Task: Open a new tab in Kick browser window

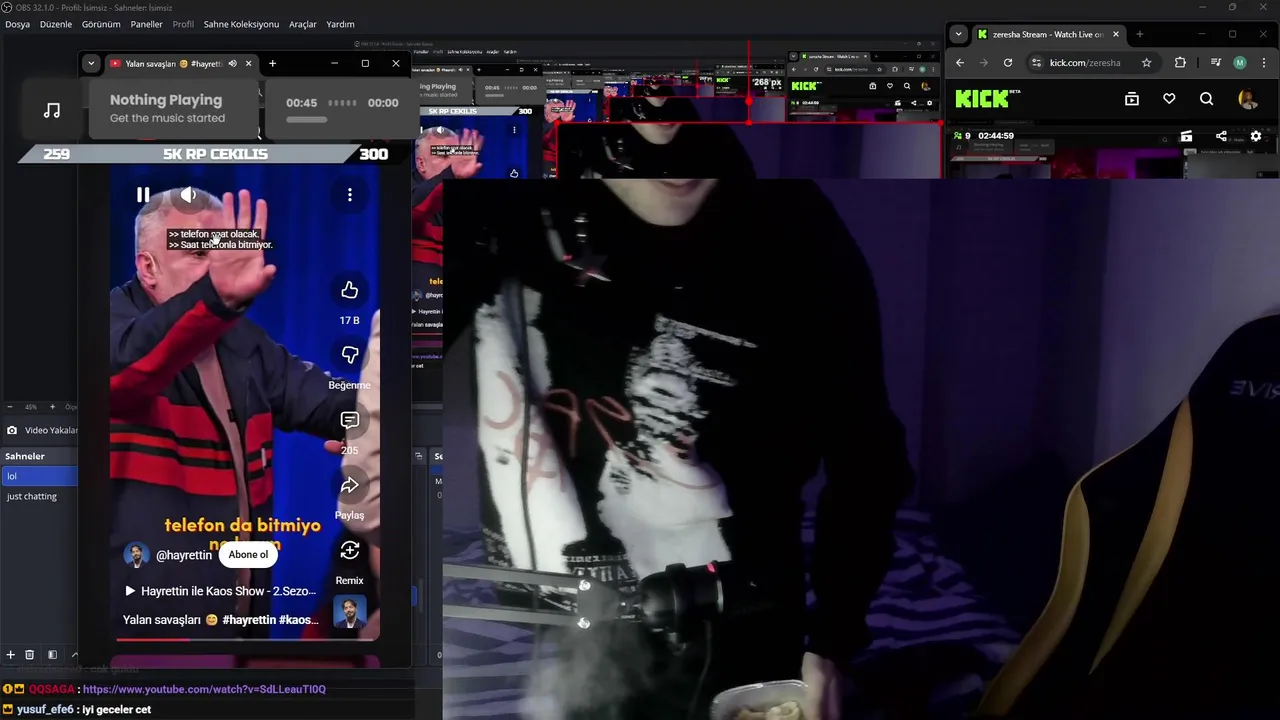Action: click(1139, 34)
